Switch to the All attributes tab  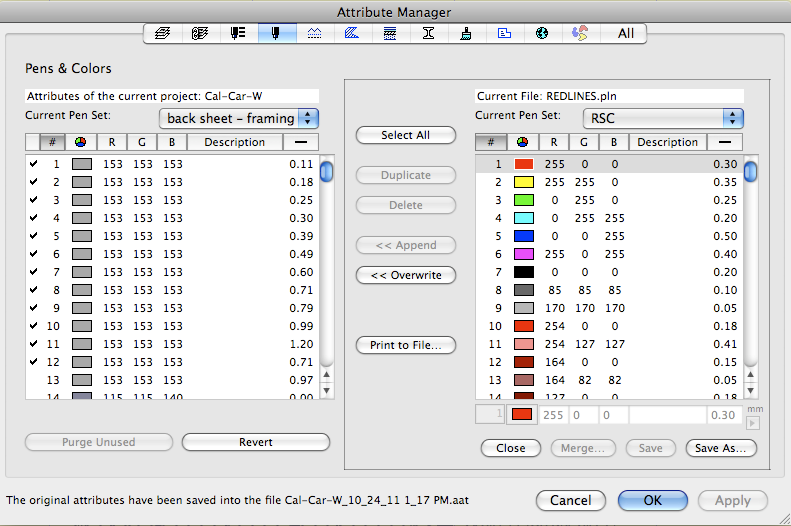(626, 33)
